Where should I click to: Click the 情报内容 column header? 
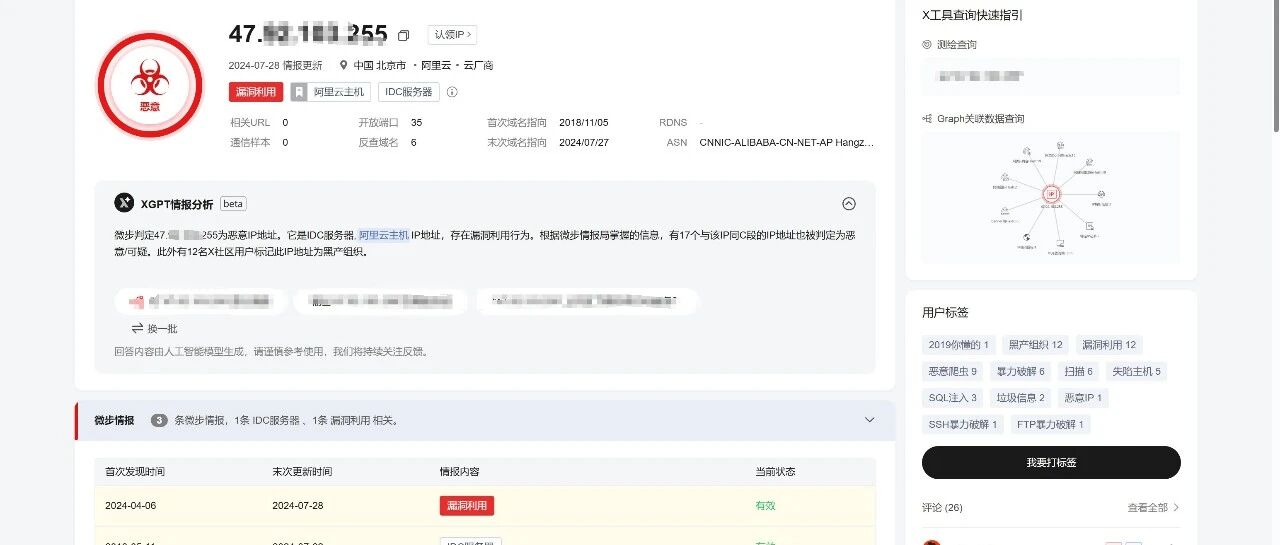coord(459,471)
